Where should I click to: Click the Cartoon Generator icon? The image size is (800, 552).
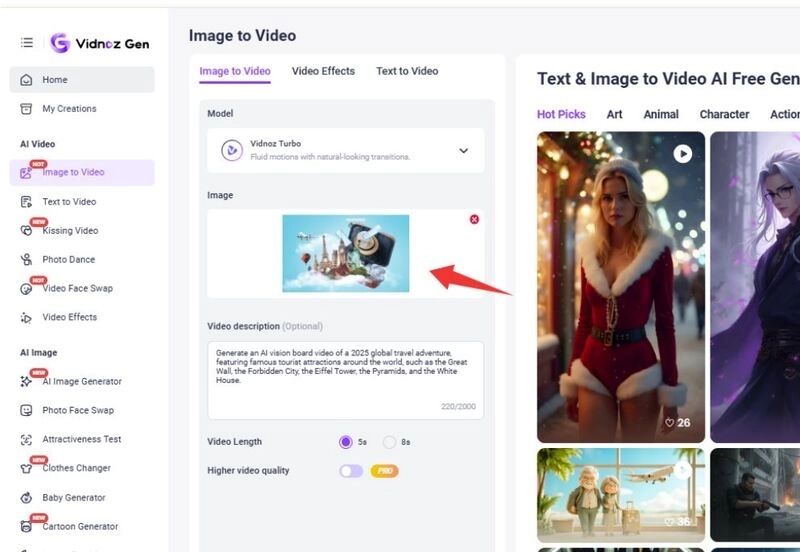point(26,526)
